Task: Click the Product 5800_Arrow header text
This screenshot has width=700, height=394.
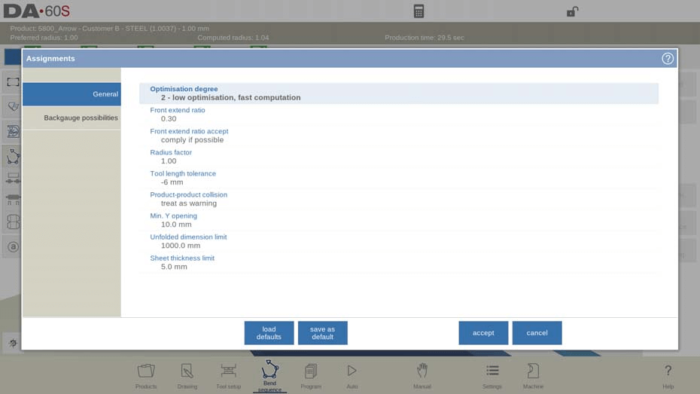Action: (x=109, y=28)
